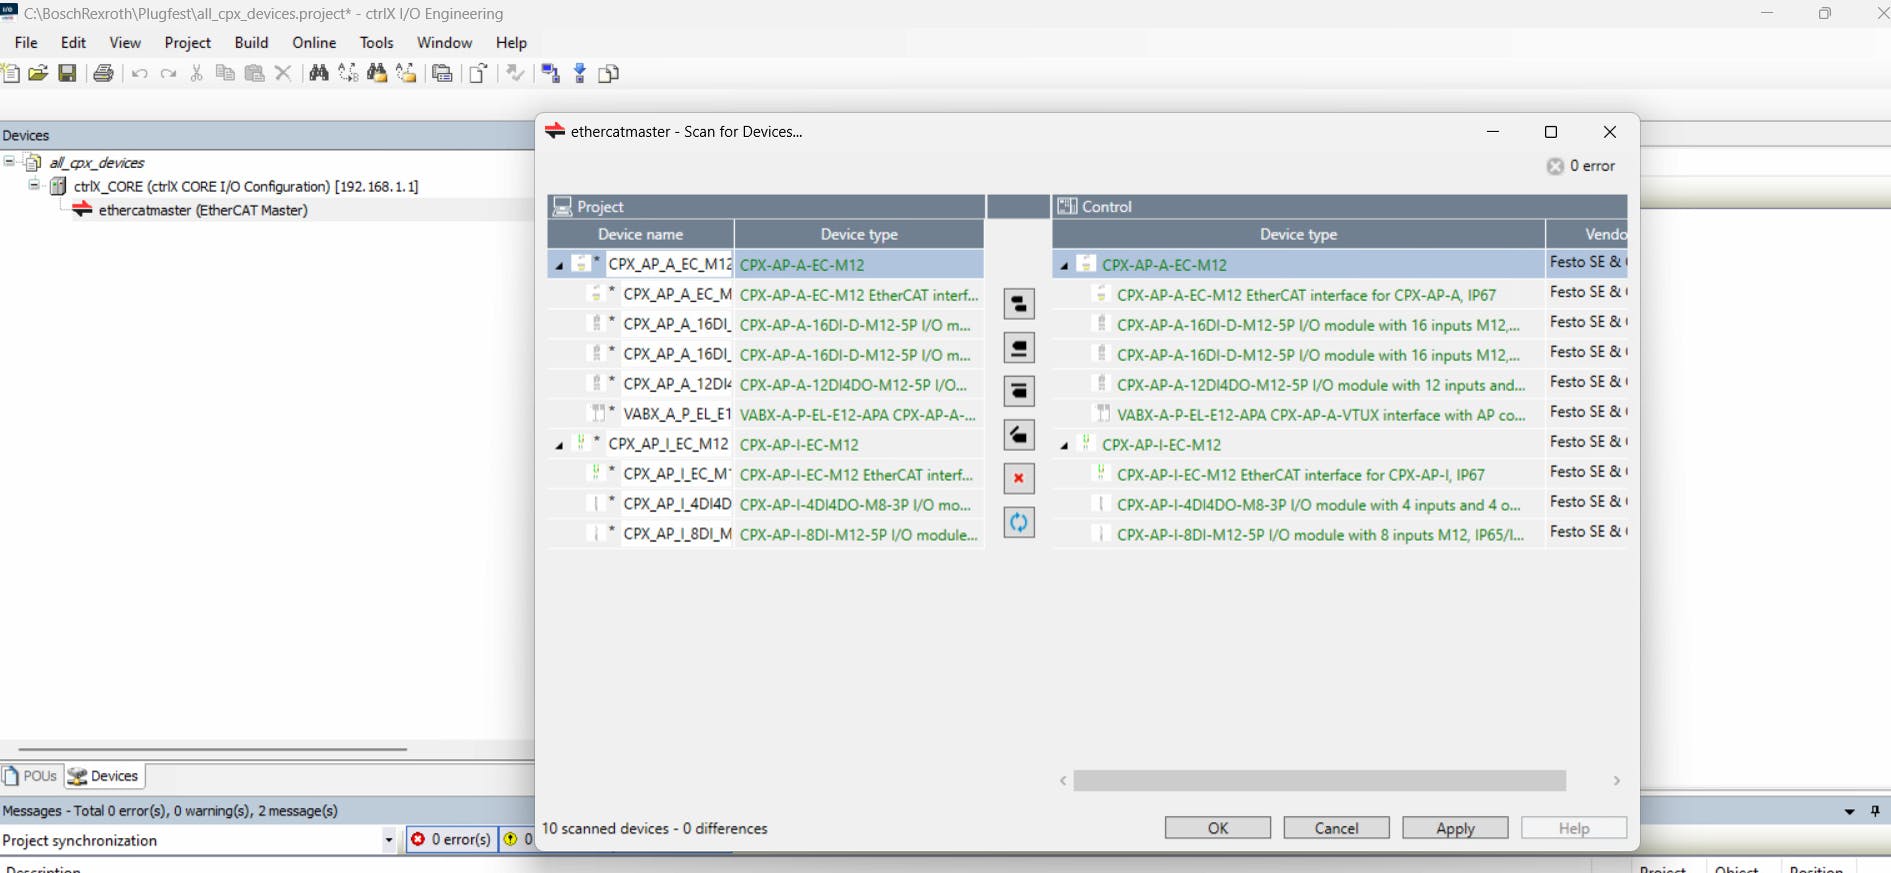Screen dimensions: 1891x873
Task: Open the Project synchronization dropdown
Action: click(389, 840)
